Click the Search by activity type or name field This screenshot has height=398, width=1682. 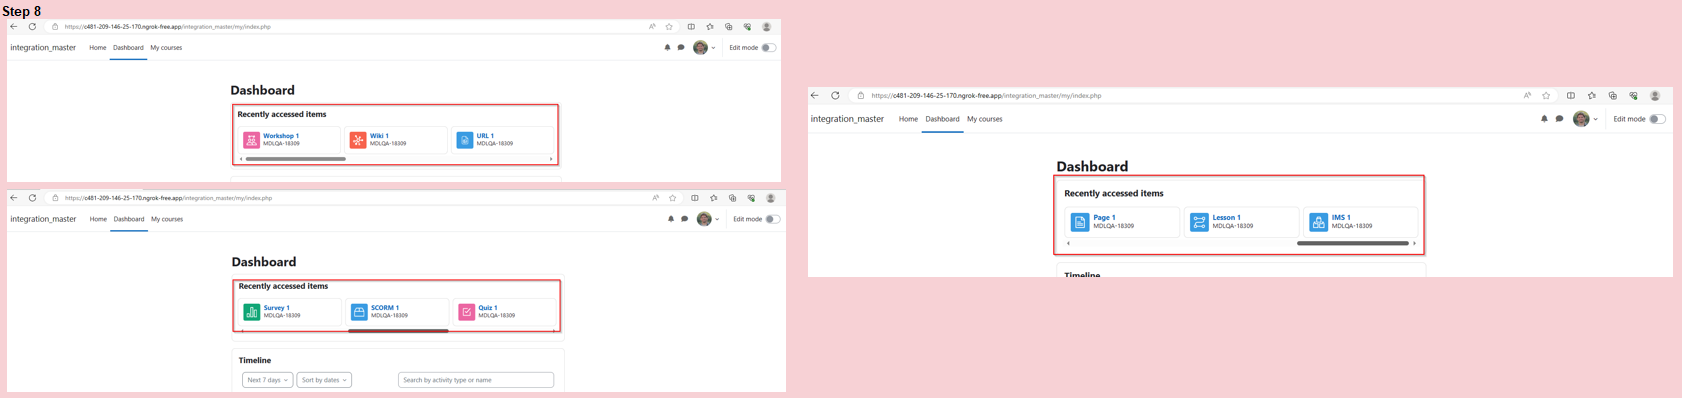click(476, 380)
